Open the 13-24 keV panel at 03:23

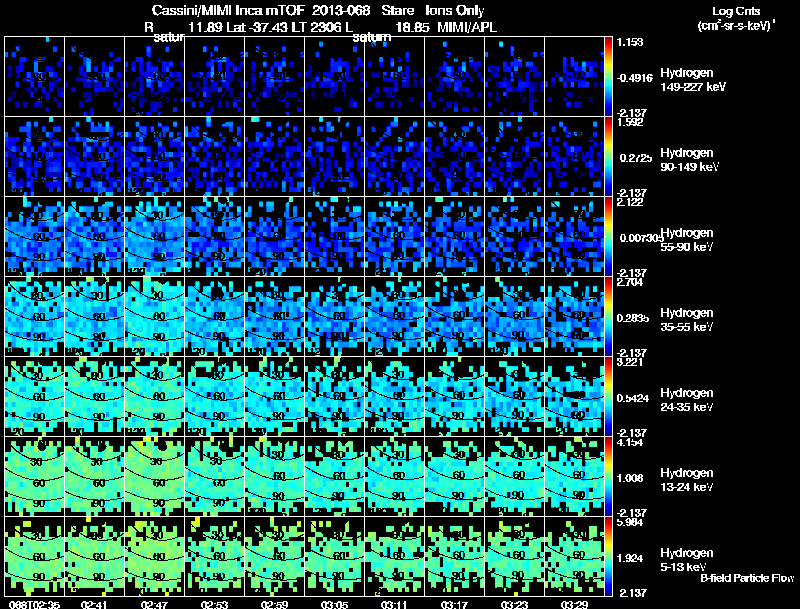click(x=514, y=477)
